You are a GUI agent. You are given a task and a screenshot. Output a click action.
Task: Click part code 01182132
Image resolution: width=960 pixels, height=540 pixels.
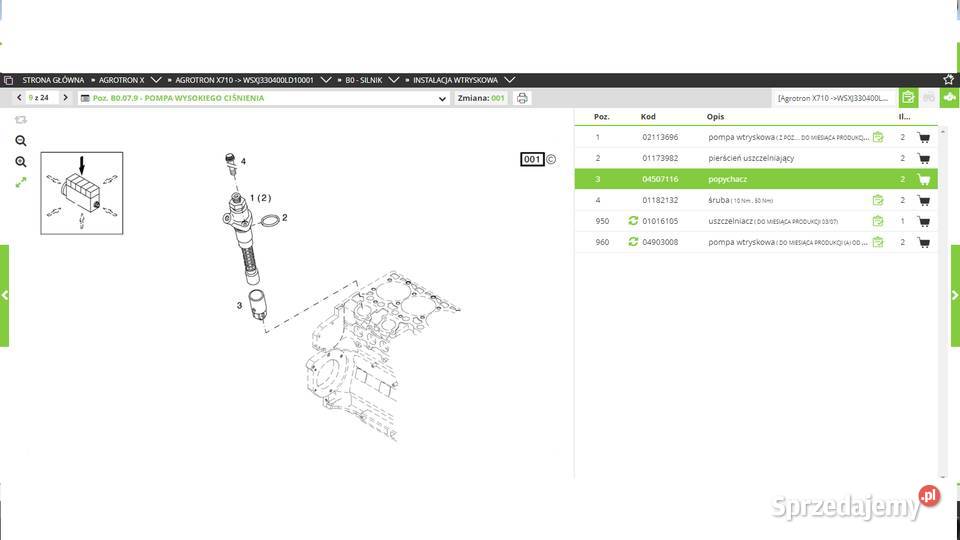point(660,200)
